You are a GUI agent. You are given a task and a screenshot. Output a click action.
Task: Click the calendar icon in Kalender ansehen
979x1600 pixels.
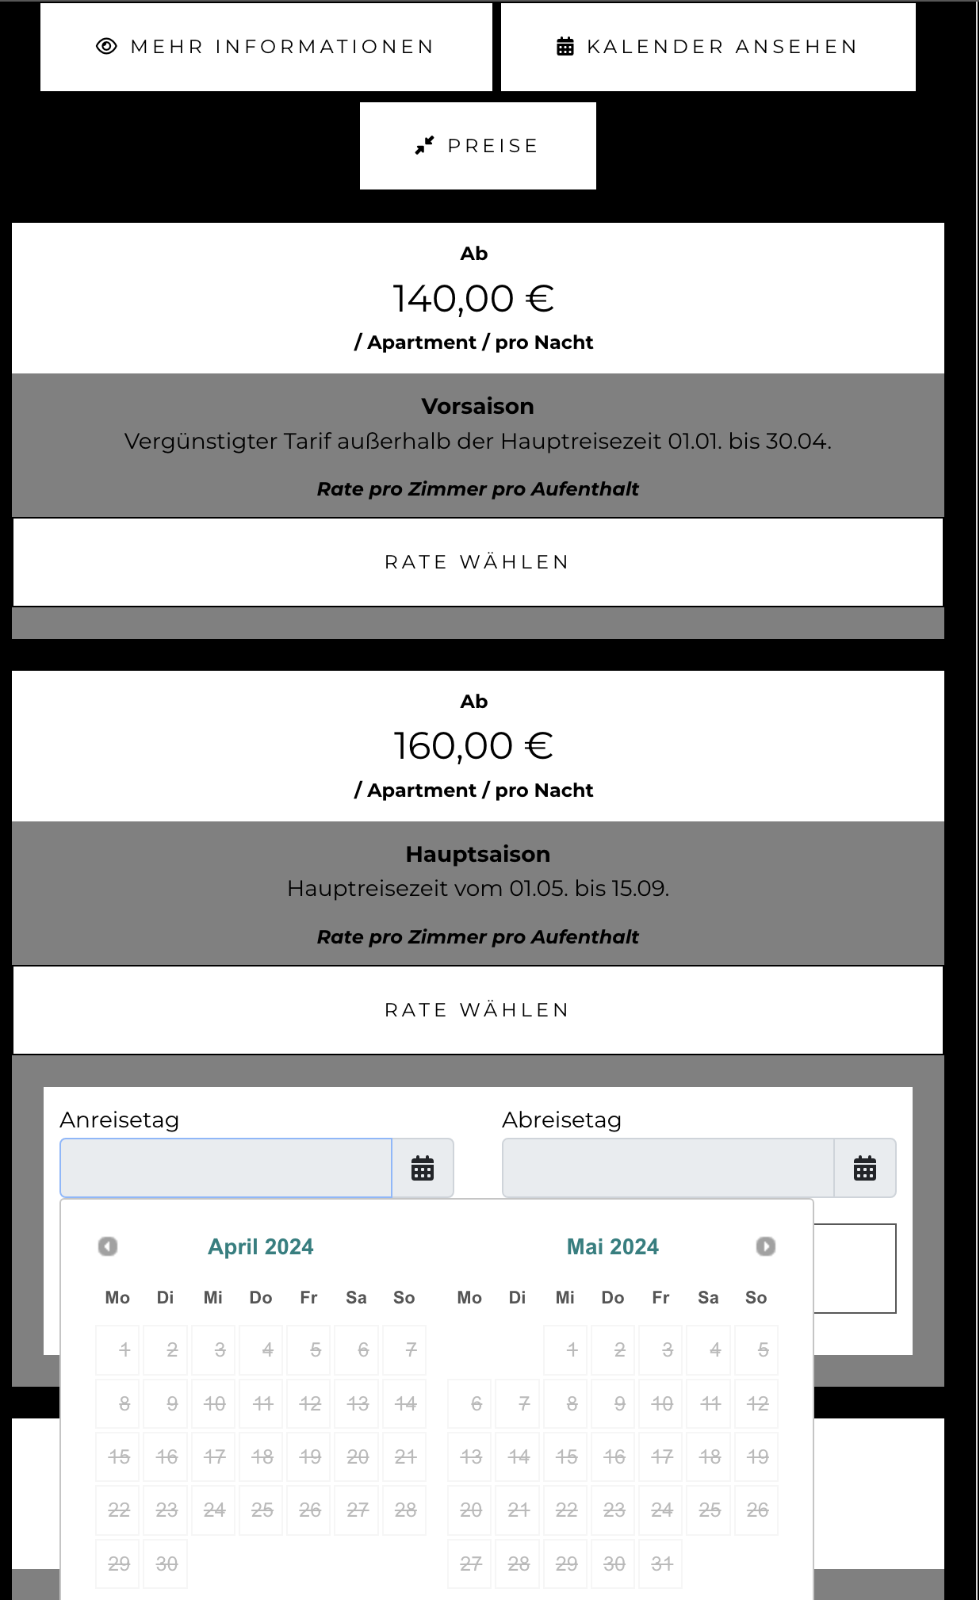click(565, 46)
